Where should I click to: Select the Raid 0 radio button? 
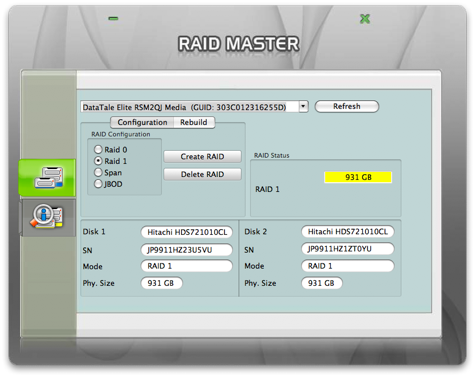[98, 149]
